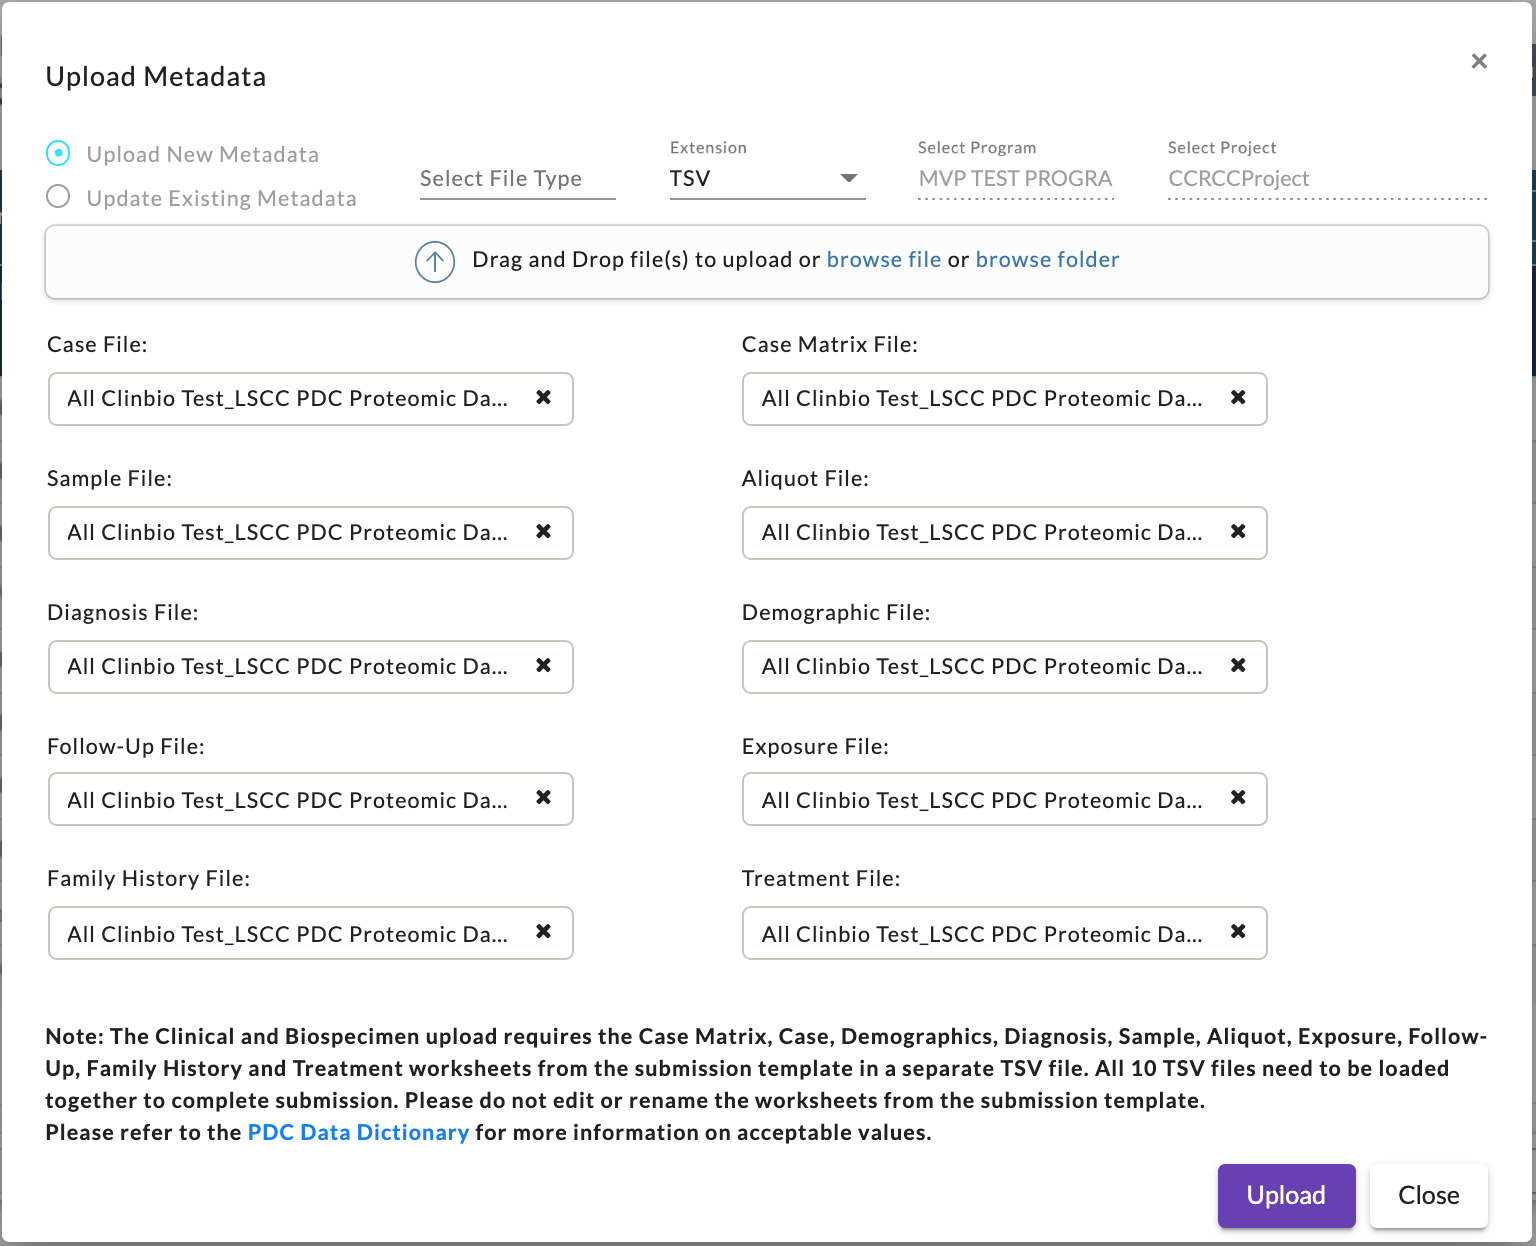
Task: Open the Select File Type dropdown
Action: [516, 179]
